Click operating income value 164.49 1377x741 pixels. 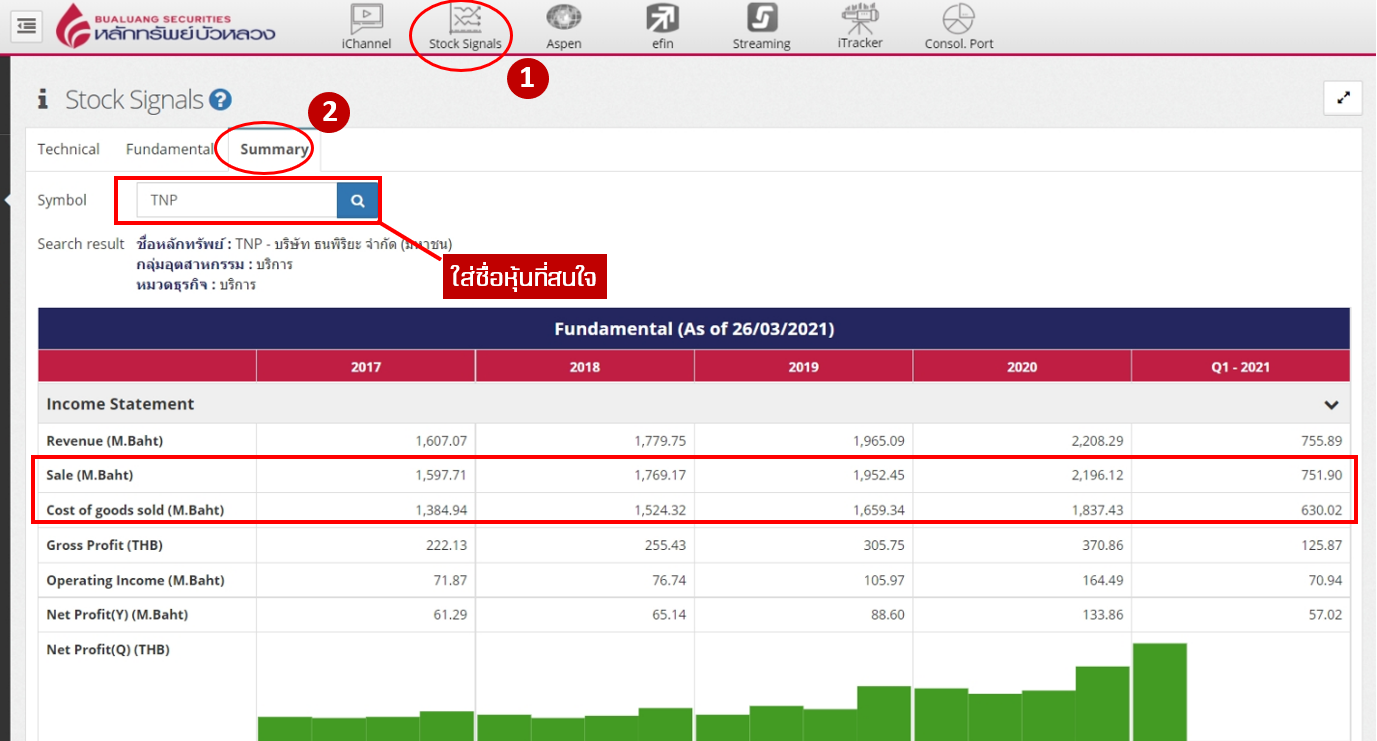(x=1103, y=580)
